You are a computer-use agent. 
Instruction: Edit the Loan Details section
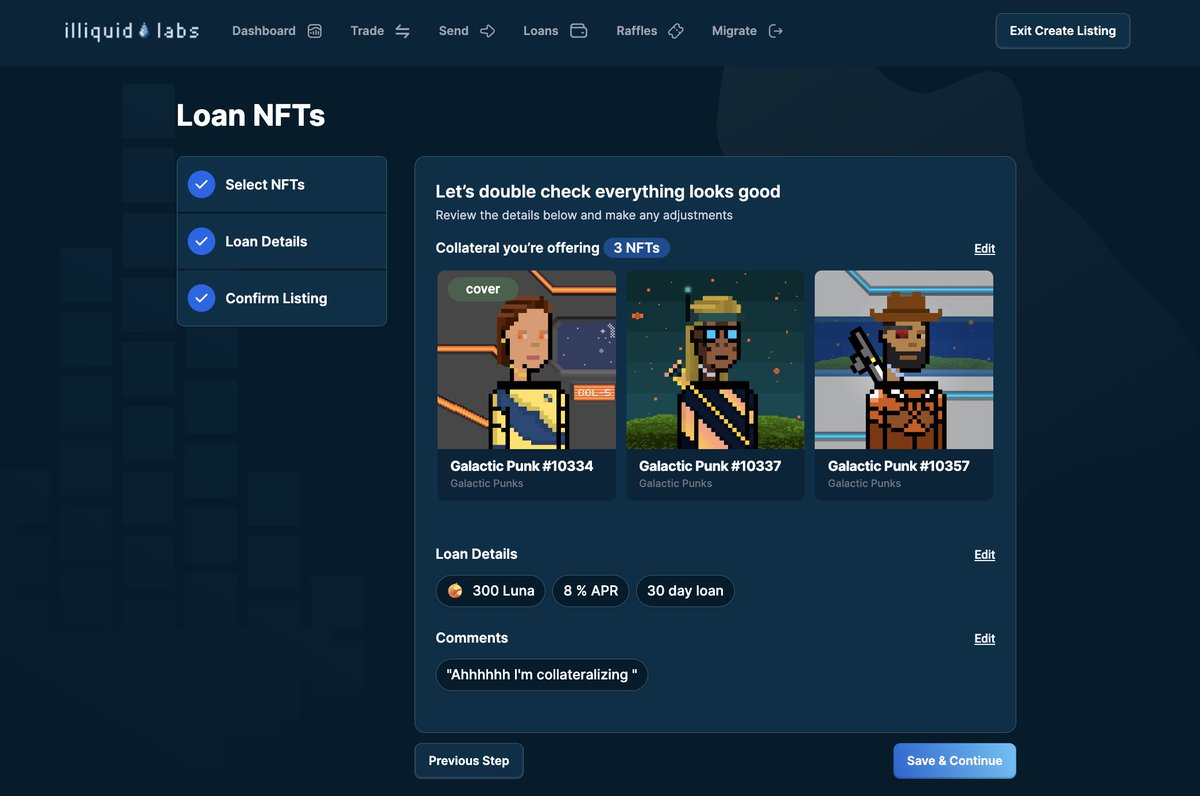pos(985,555)
